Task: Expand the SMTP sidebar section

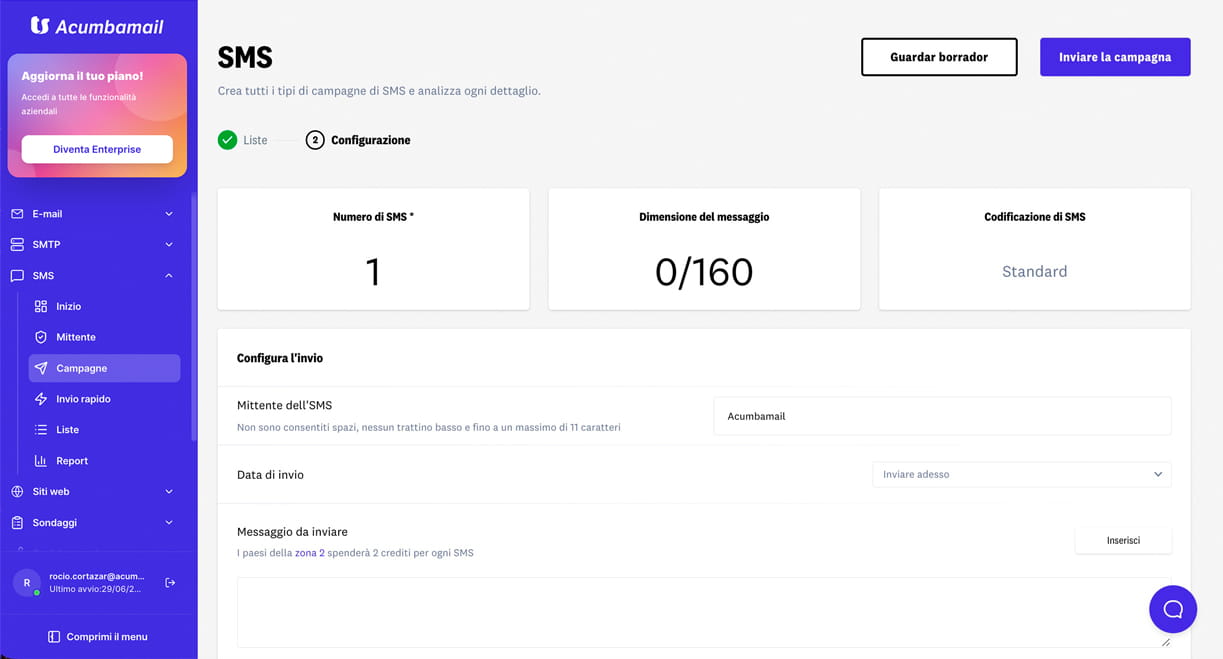Action: click(93, 244)
